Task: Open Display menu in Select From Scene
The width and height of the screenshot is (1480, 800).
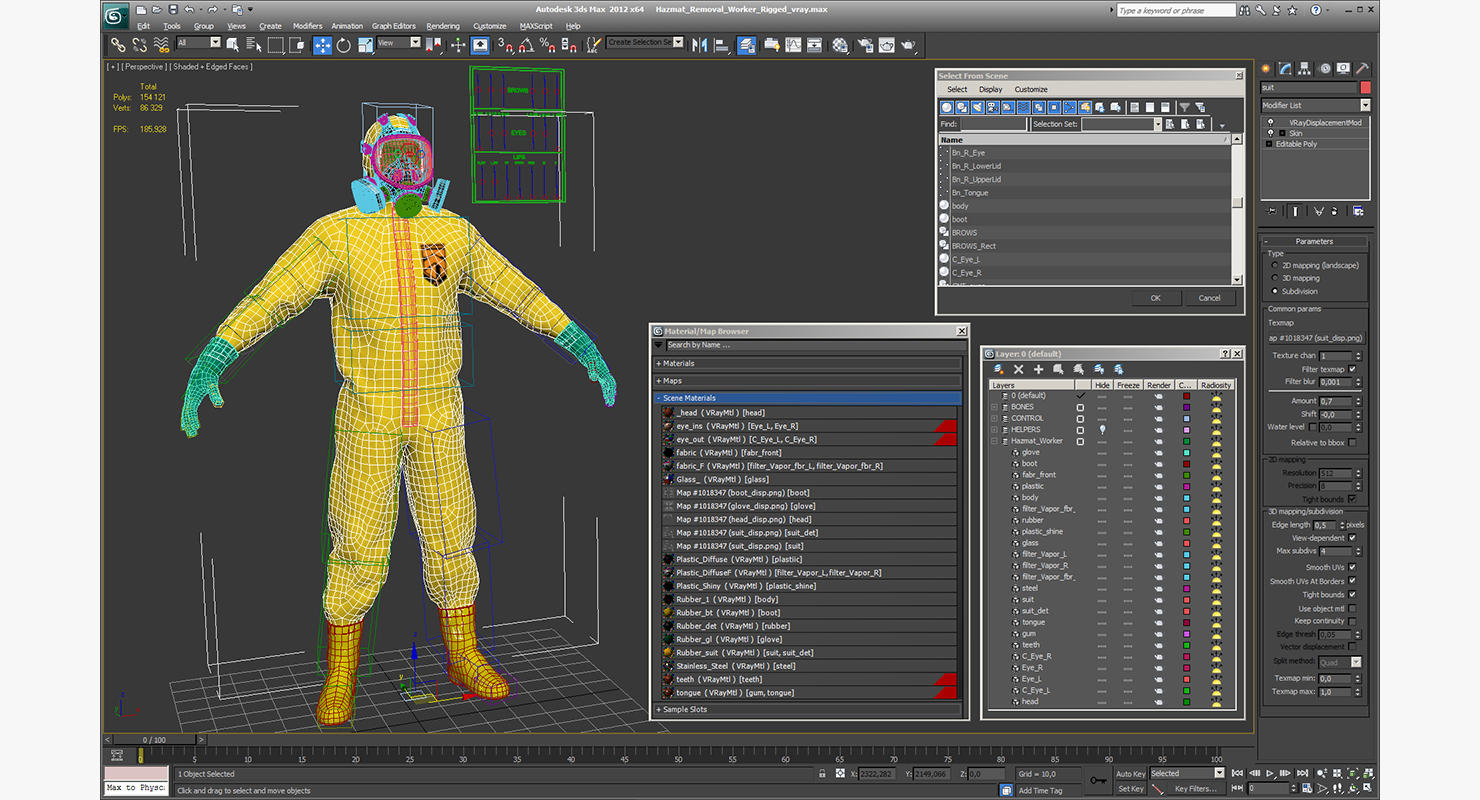Action: [x=990, y=89]
